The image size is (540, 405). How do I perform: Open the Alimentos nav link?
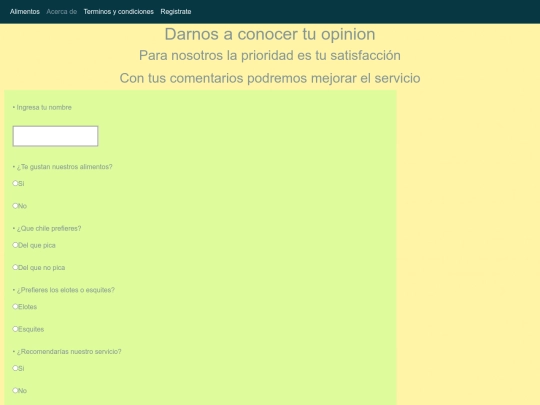[25, 12]
